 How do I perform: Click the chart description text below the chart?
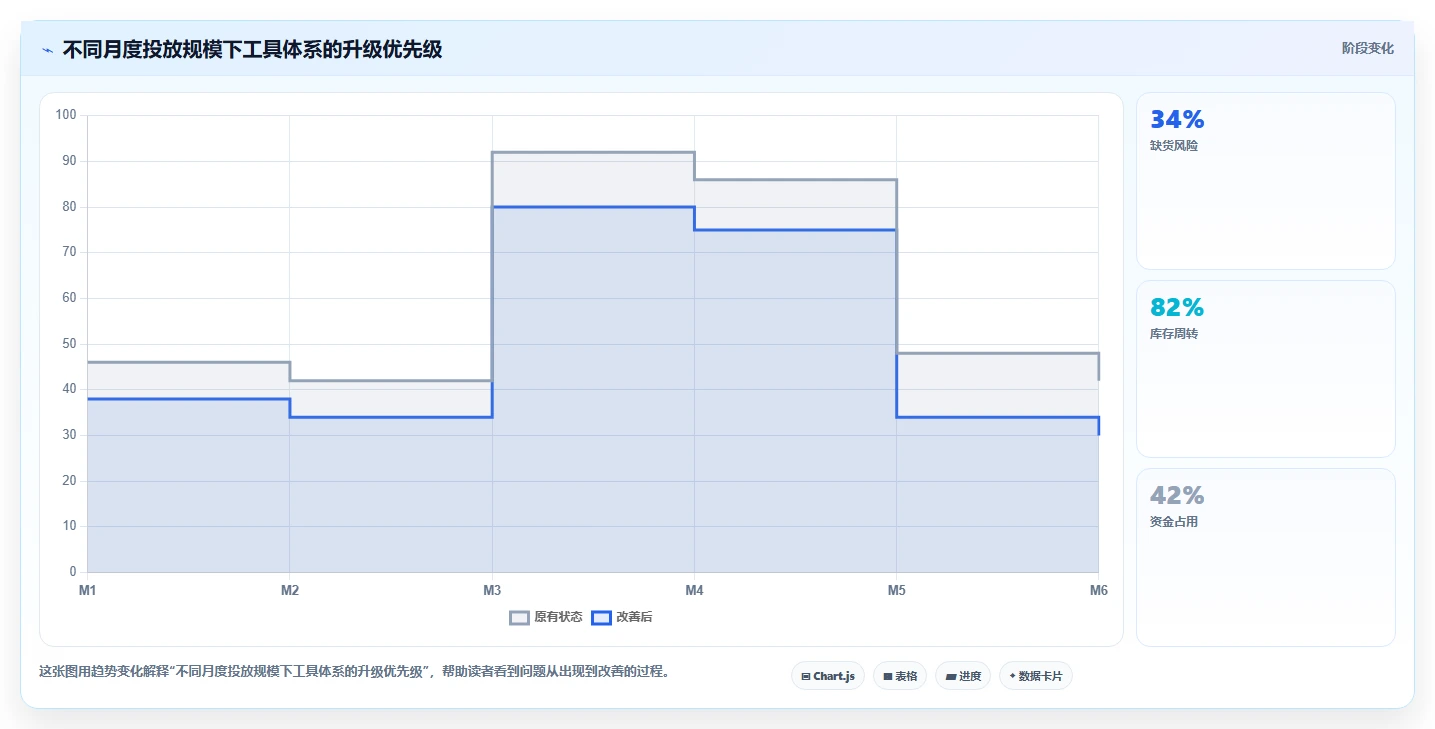coord(354,671)
